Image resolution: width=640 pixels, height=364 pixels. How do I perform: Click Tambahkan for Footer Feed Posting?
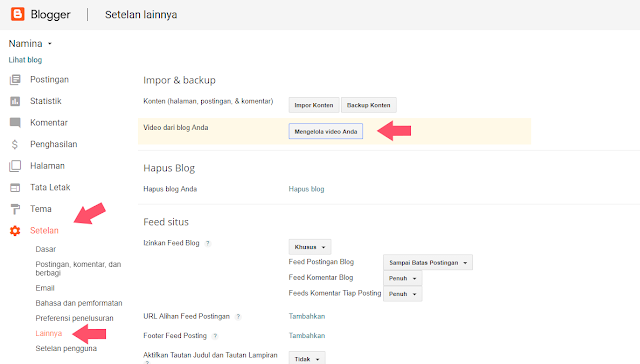[307, 335]
